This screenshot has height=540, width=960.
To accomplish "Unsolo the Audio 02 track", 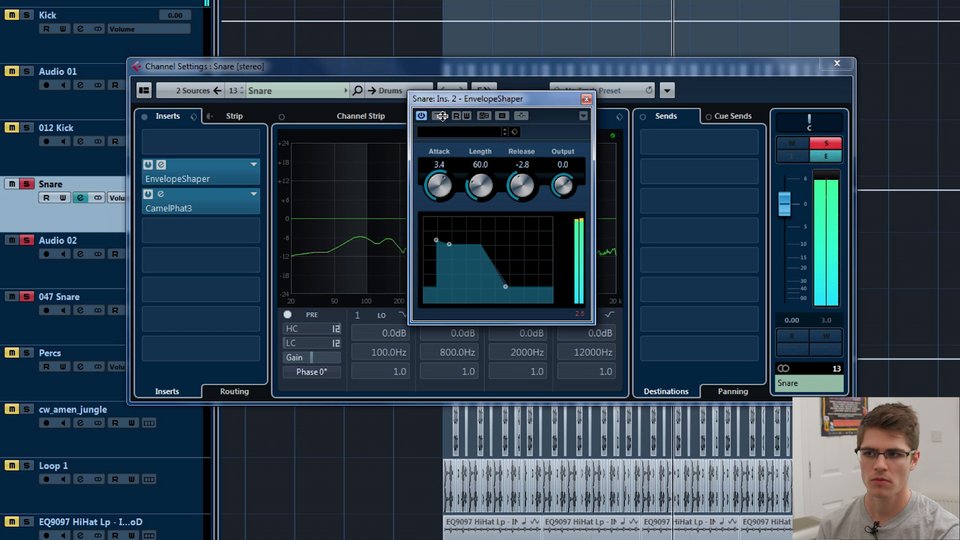I will pyautogui.click(x=26, y=240).
